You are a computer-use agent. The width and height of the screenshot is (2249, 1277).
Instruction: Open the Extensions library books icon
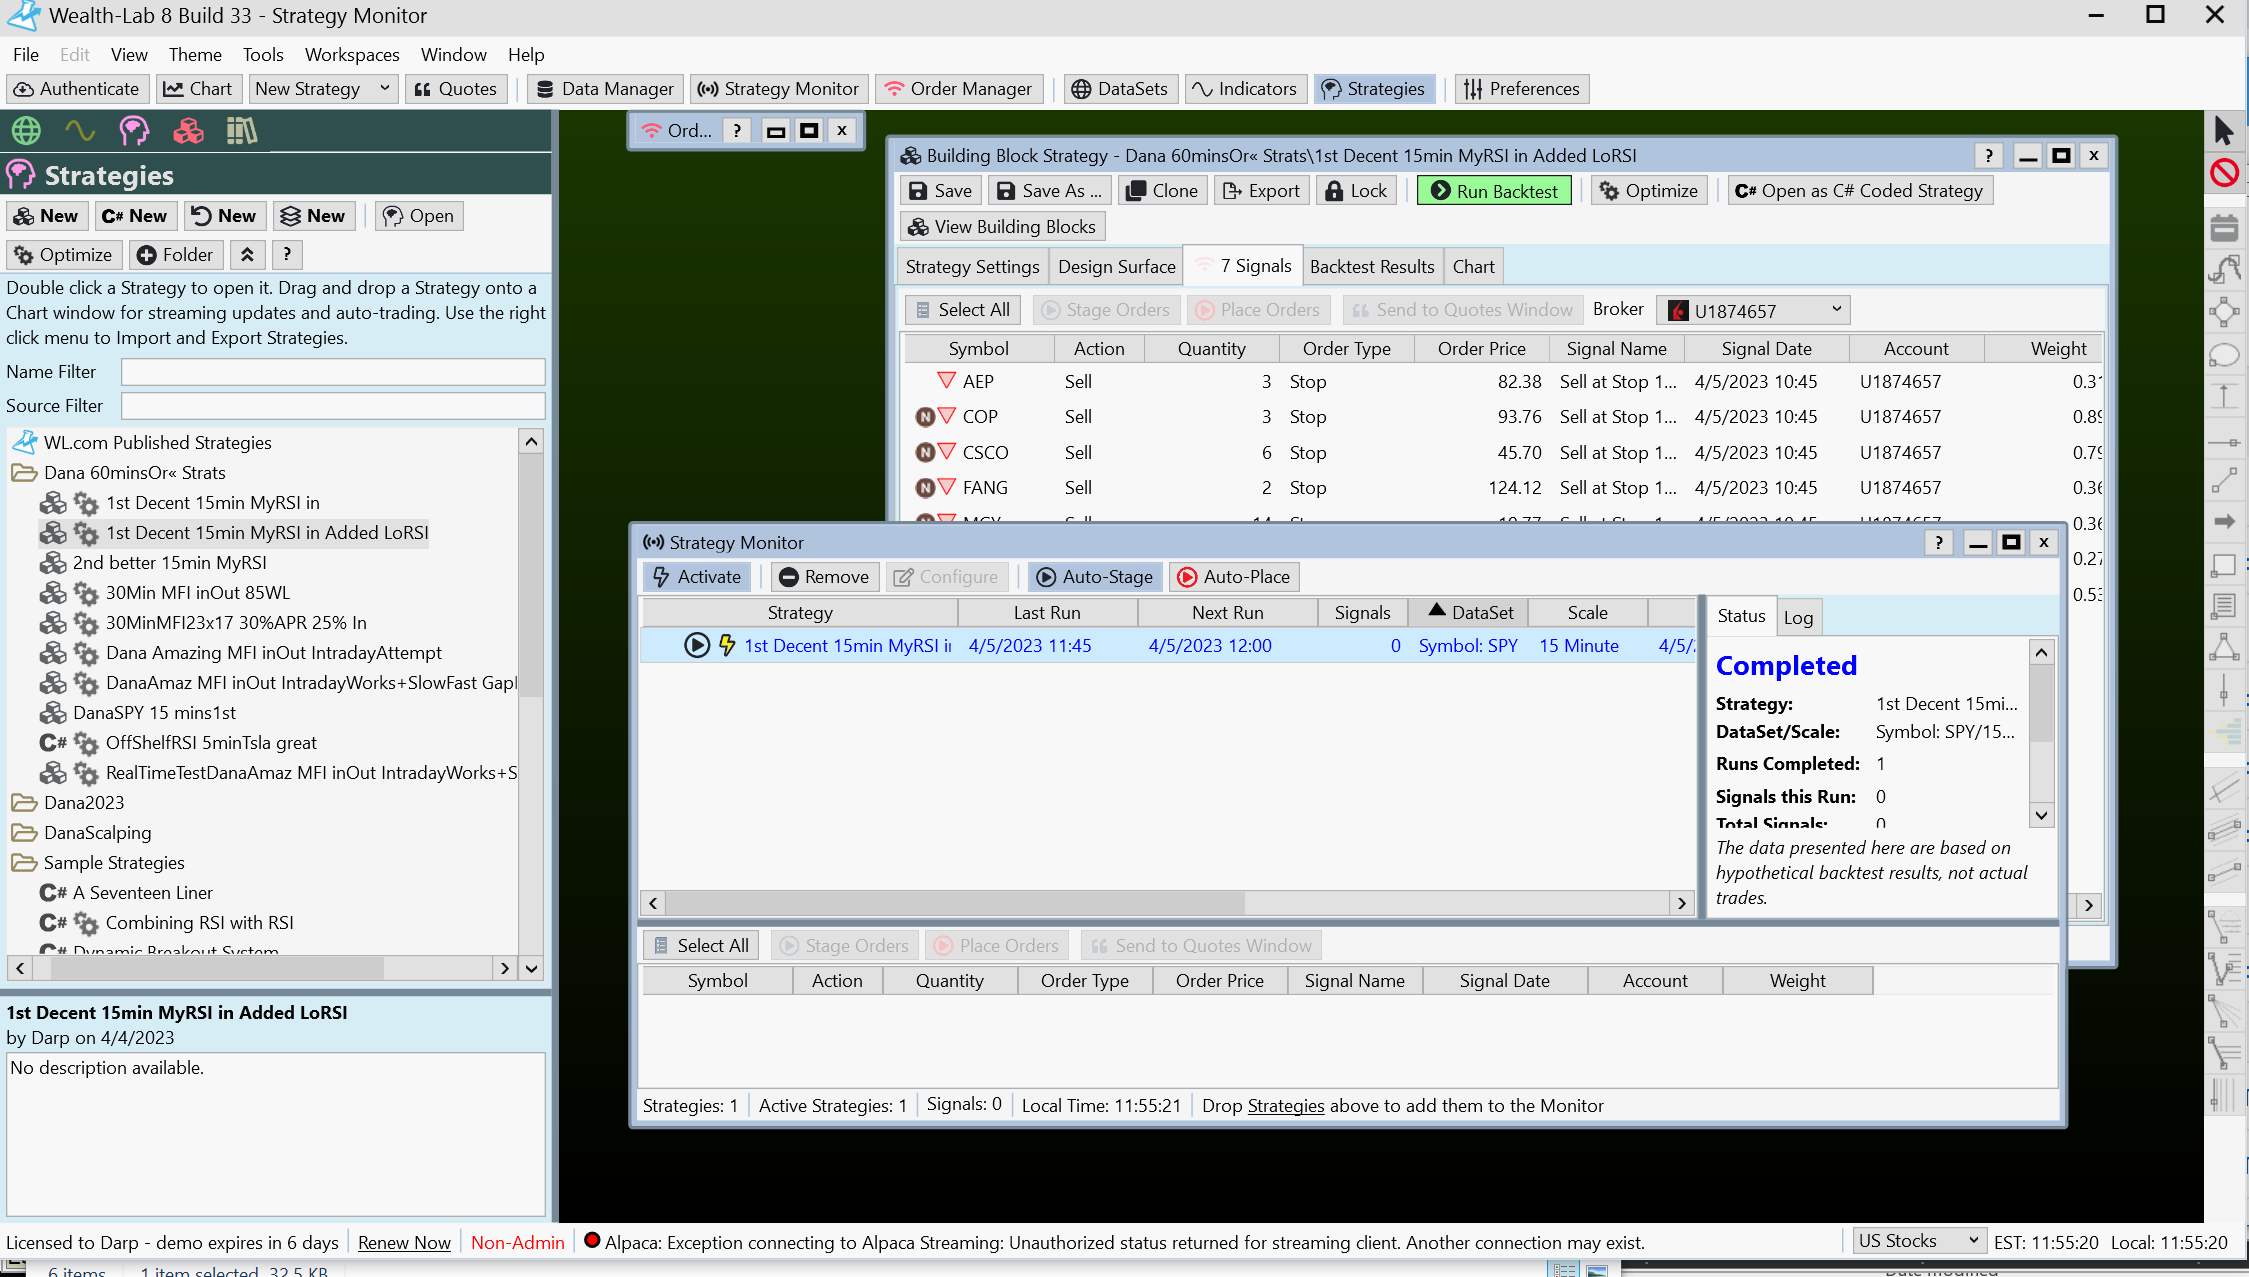point(241,131)
